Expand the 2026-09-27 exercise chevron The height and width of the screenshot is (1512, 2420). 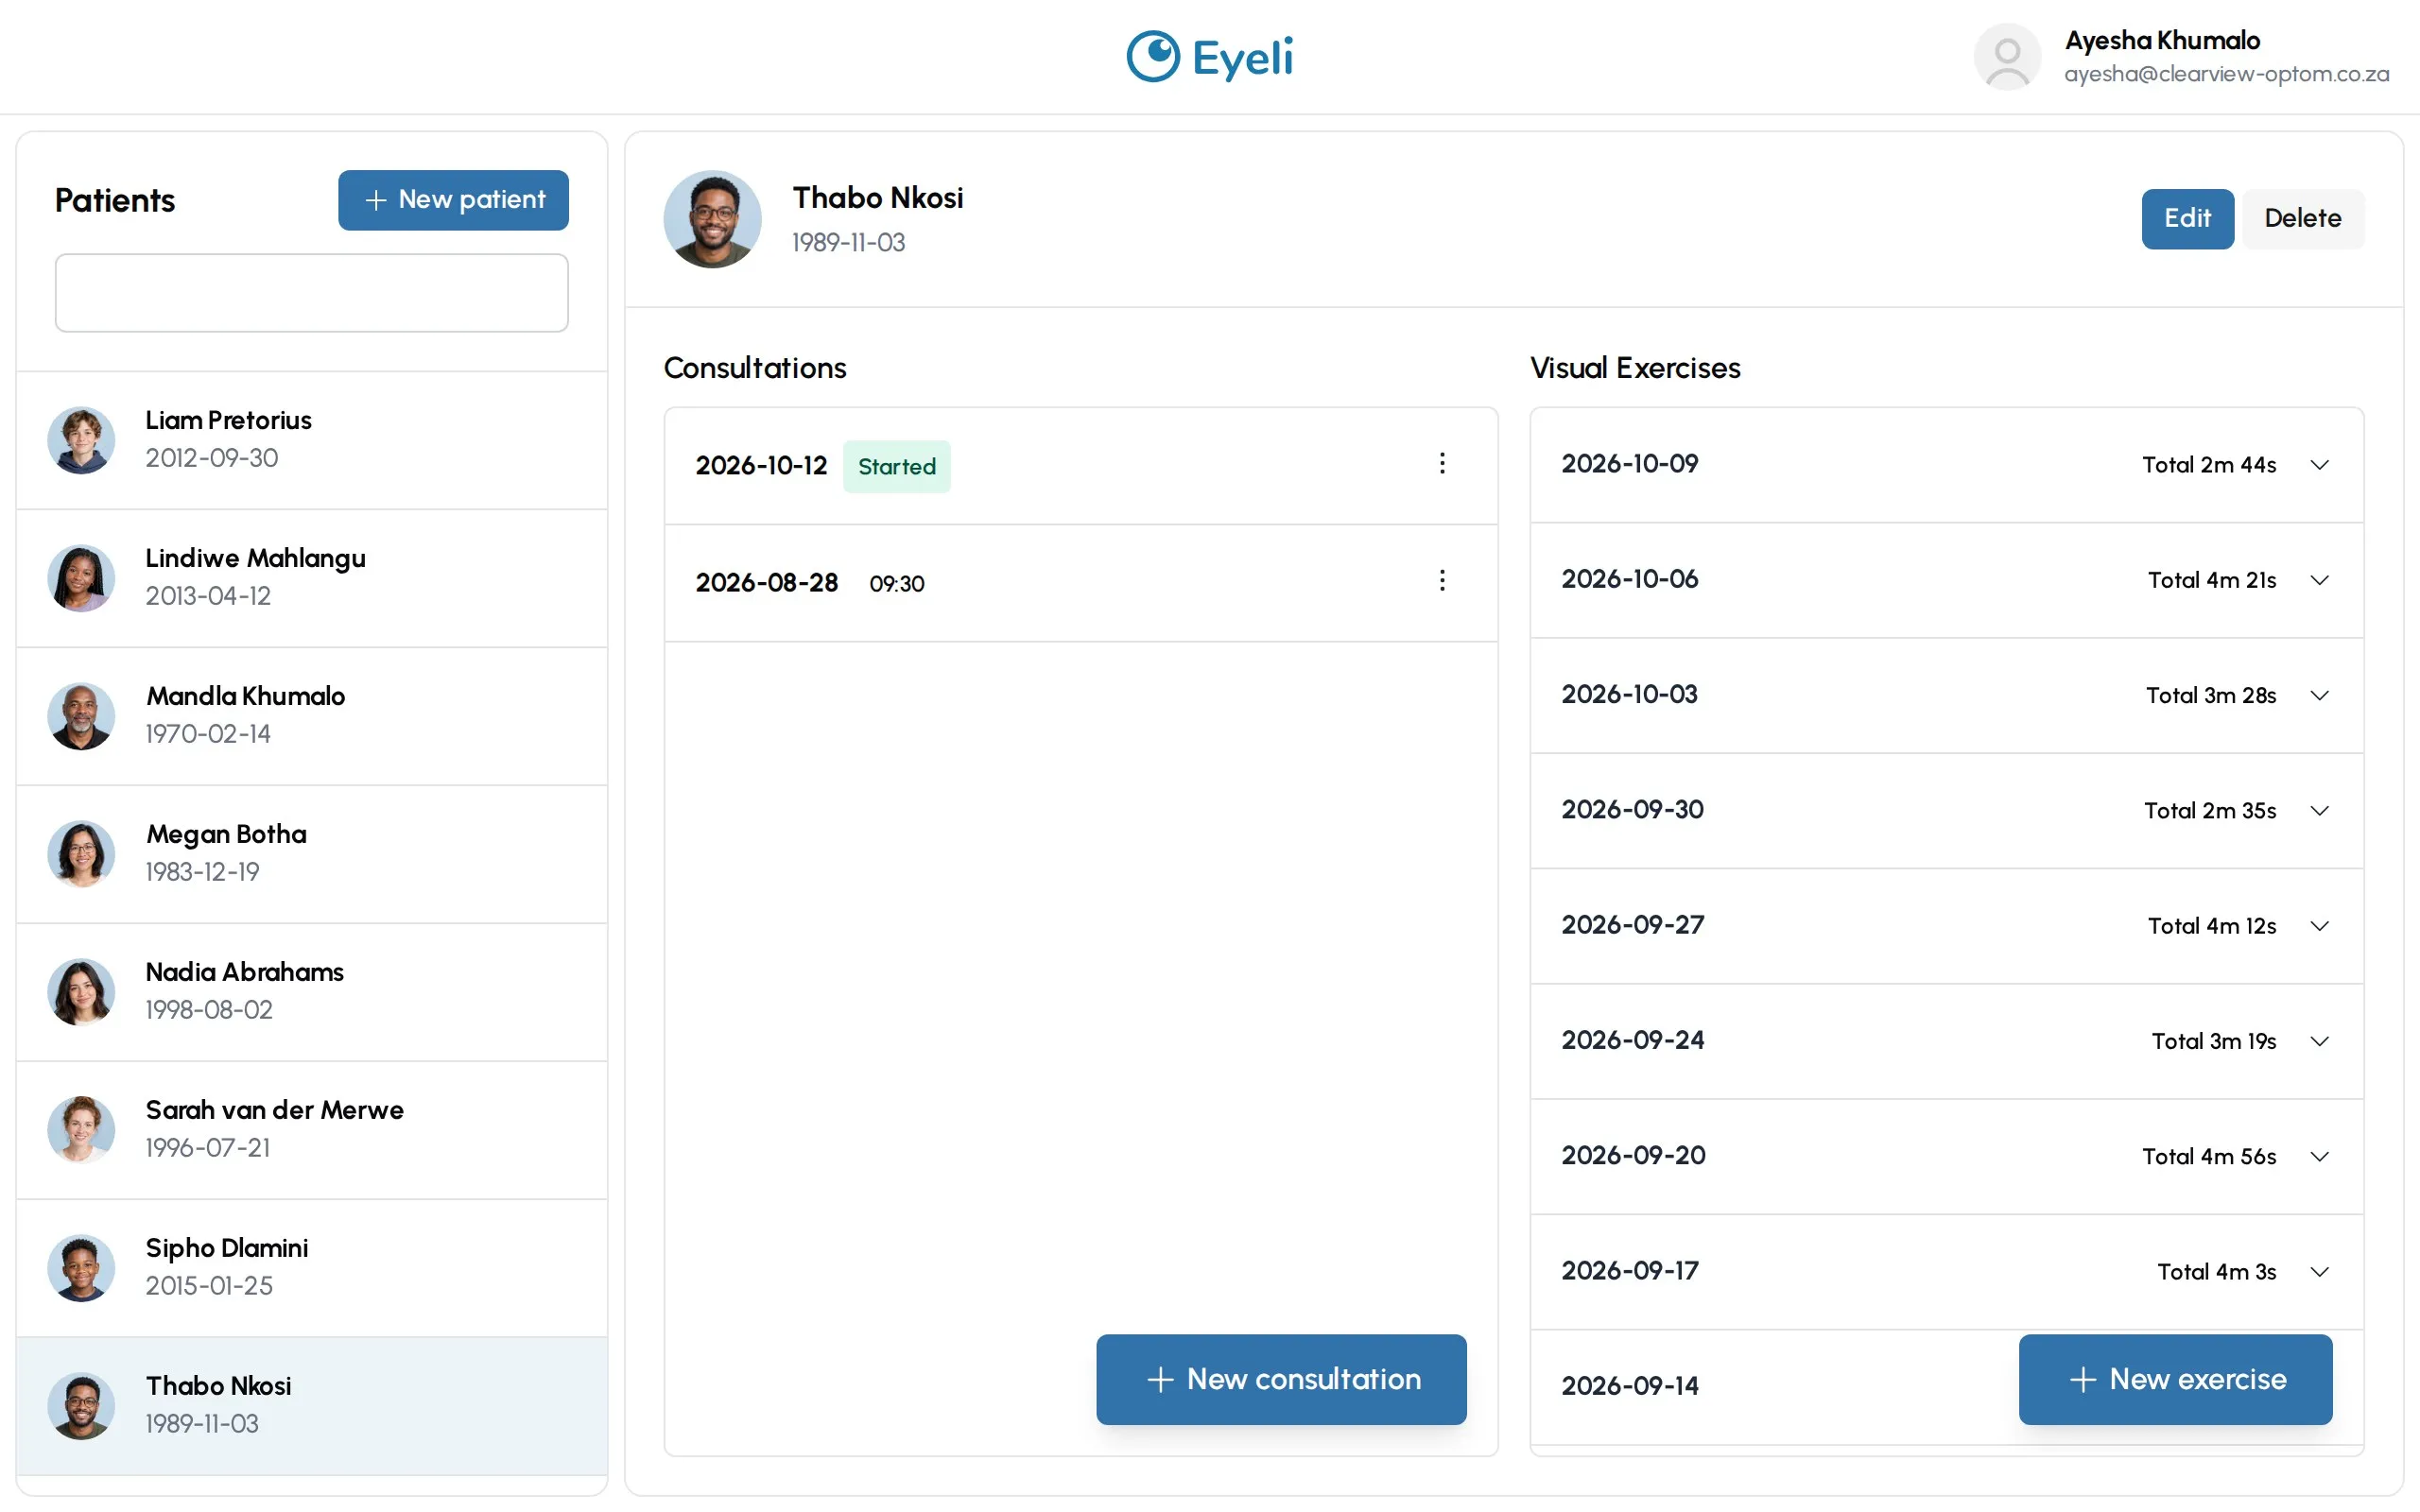[x=2320, y=926]
